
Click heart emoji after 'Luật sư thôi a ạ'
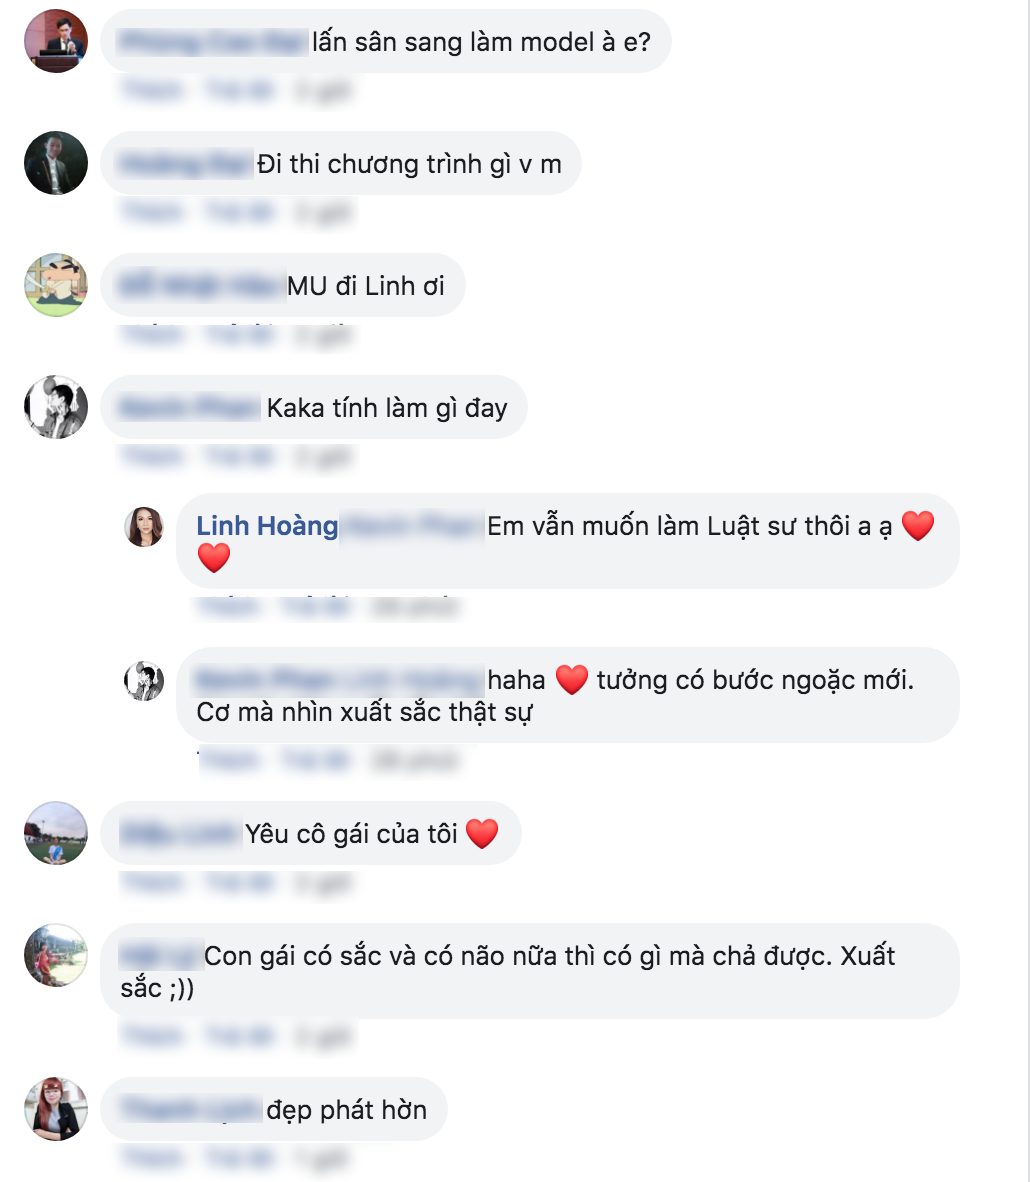[x=918, y=525]
